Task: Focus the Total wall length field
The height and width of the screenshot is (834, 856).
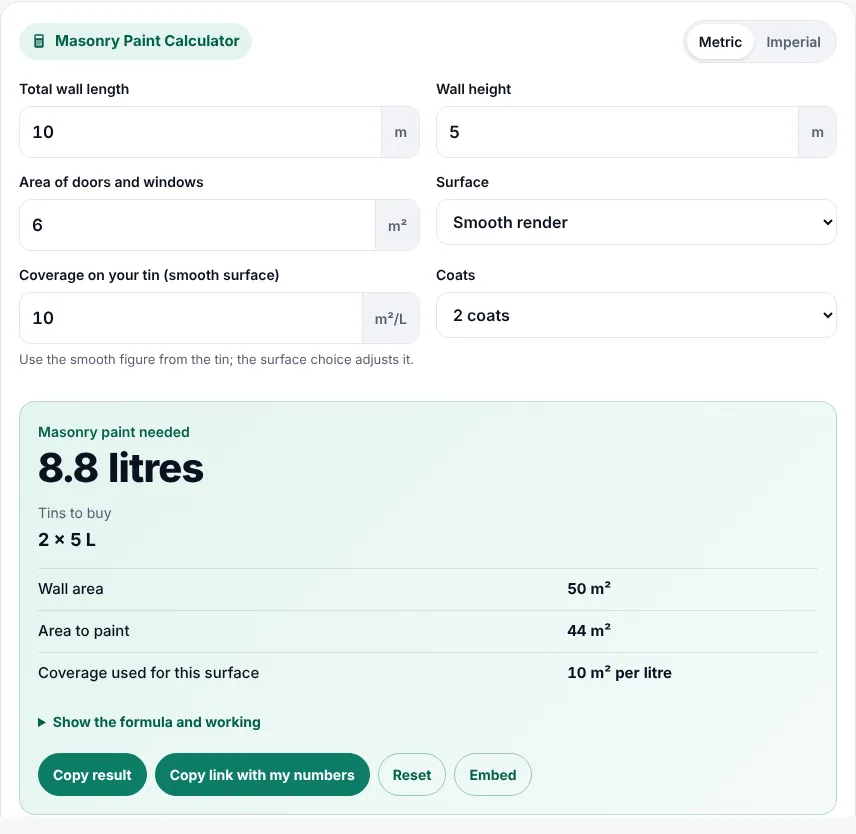Action: [200, 132]
